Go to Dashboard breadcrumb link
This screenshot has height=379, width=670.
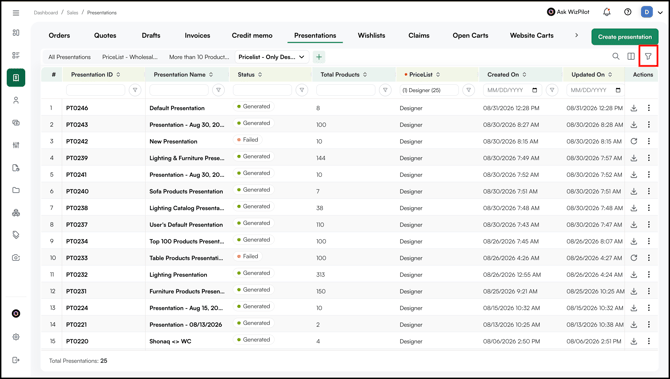(46, 13)
